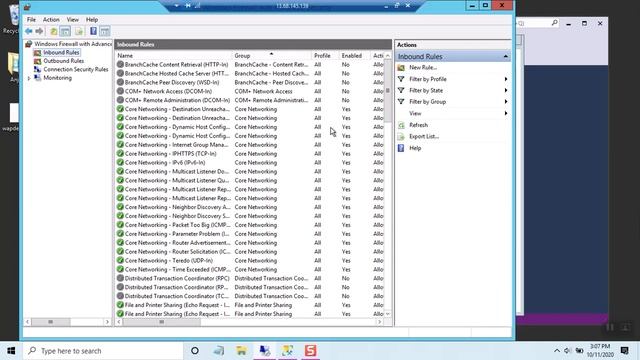640x360 pixels.
Task: Open the File menu
Action: pyautogui.click(x=31, y=20)
